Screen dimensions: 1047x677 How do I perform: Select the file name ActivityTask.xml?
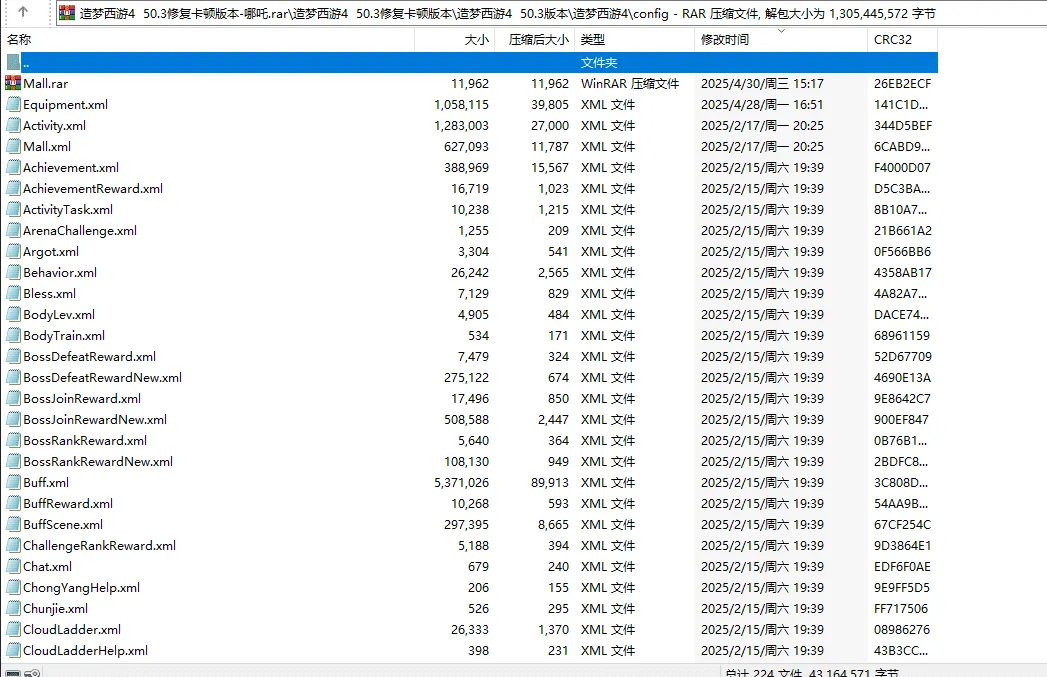coord(68,210)
